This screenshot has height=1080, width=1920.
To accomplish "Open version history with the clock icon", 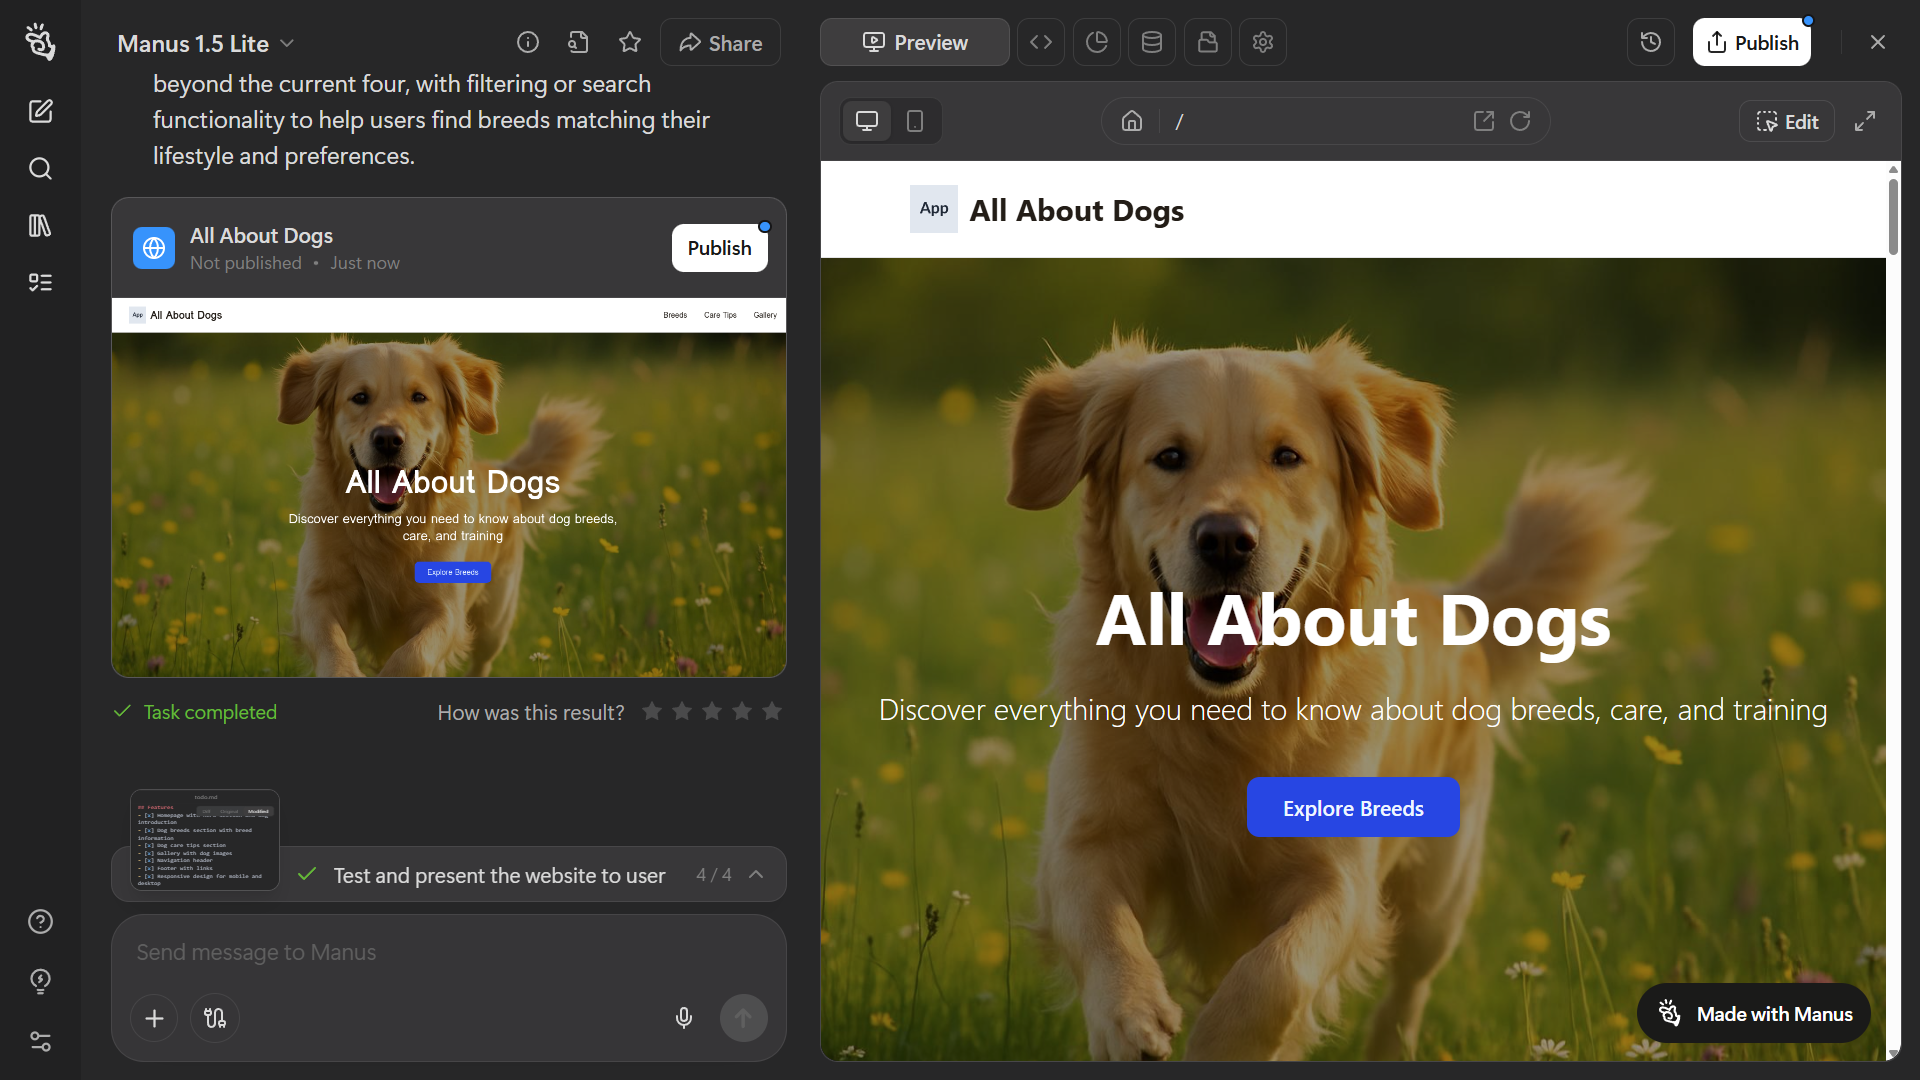I will tap(1650, 42).
